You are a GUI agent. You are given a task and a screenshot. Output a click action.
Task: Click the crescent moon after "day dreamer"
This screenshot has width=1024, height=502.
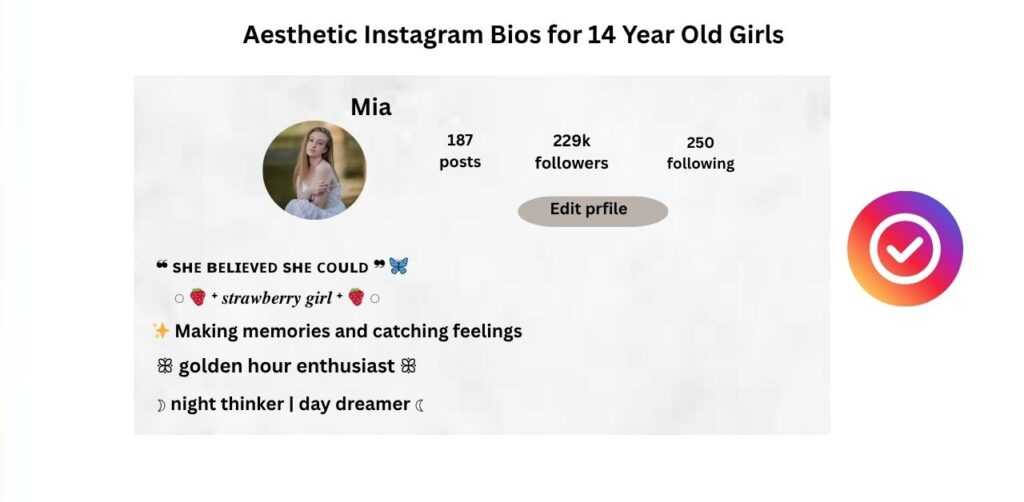click(420, 405)
